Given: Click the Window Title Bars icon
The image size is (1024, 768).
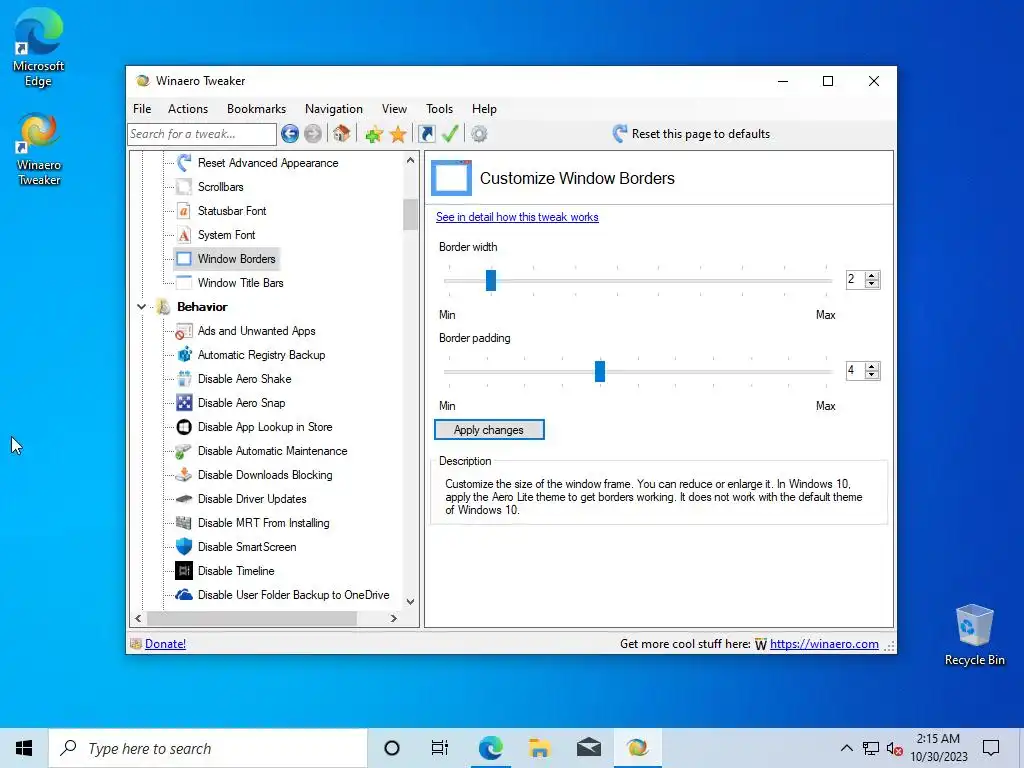Looking at the screenshot, I should pyautogui.click(x=184, y=283).
